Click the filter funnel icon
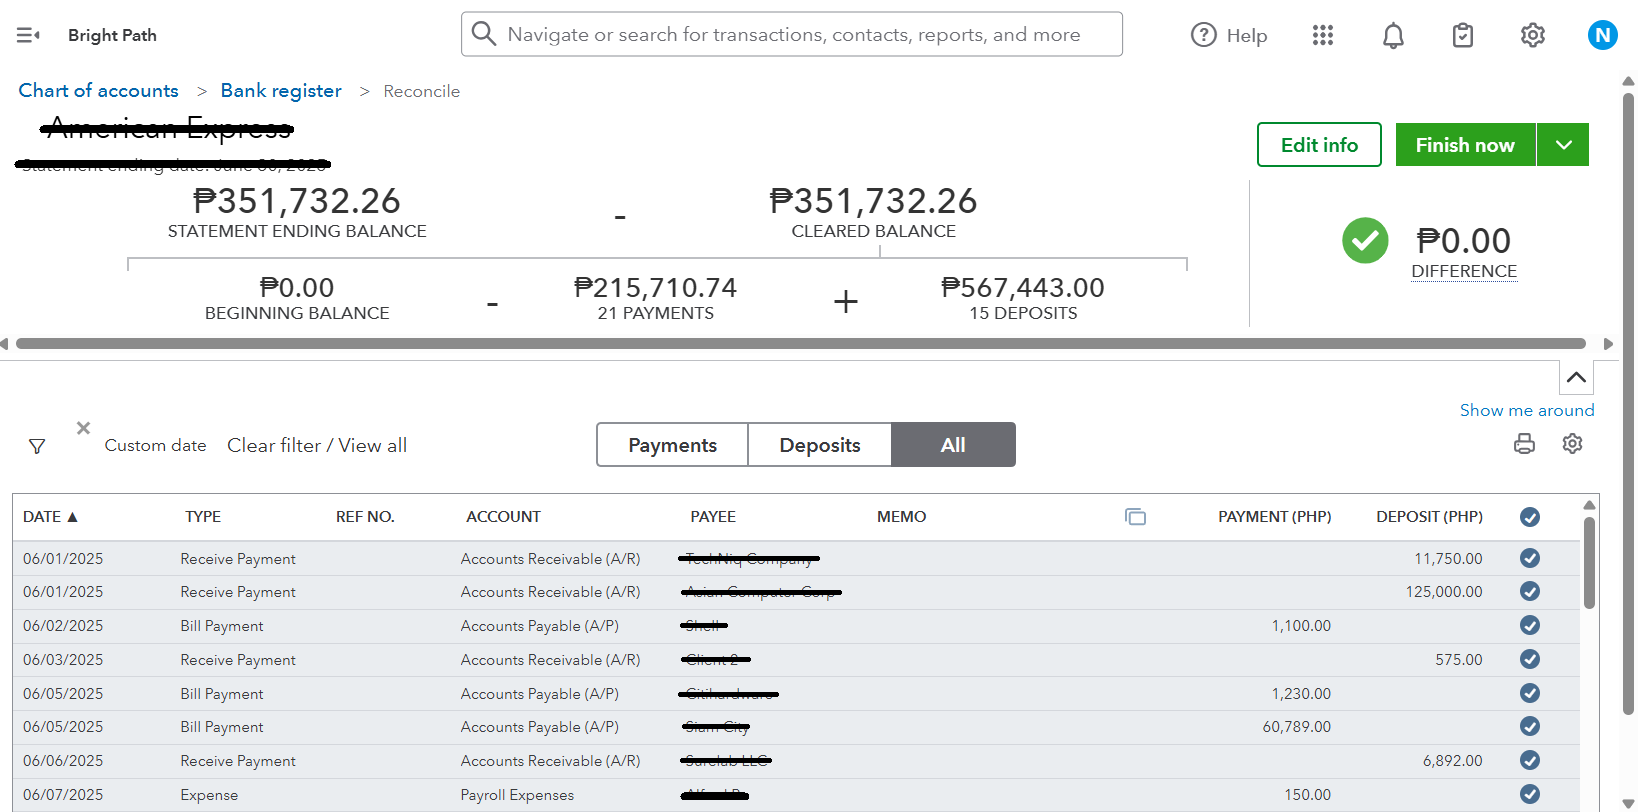Image resolution: width=1638 pixels, height=812 pixels. point(37,446)
